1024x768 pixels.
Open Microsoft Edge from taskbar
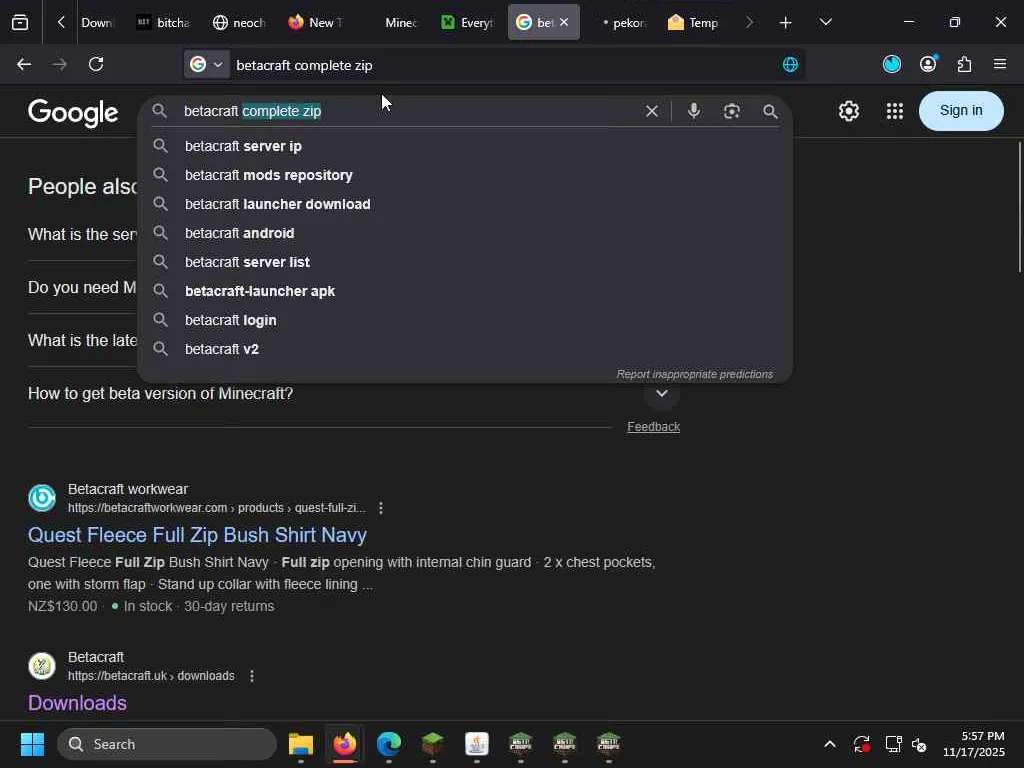tap(389, 744)
